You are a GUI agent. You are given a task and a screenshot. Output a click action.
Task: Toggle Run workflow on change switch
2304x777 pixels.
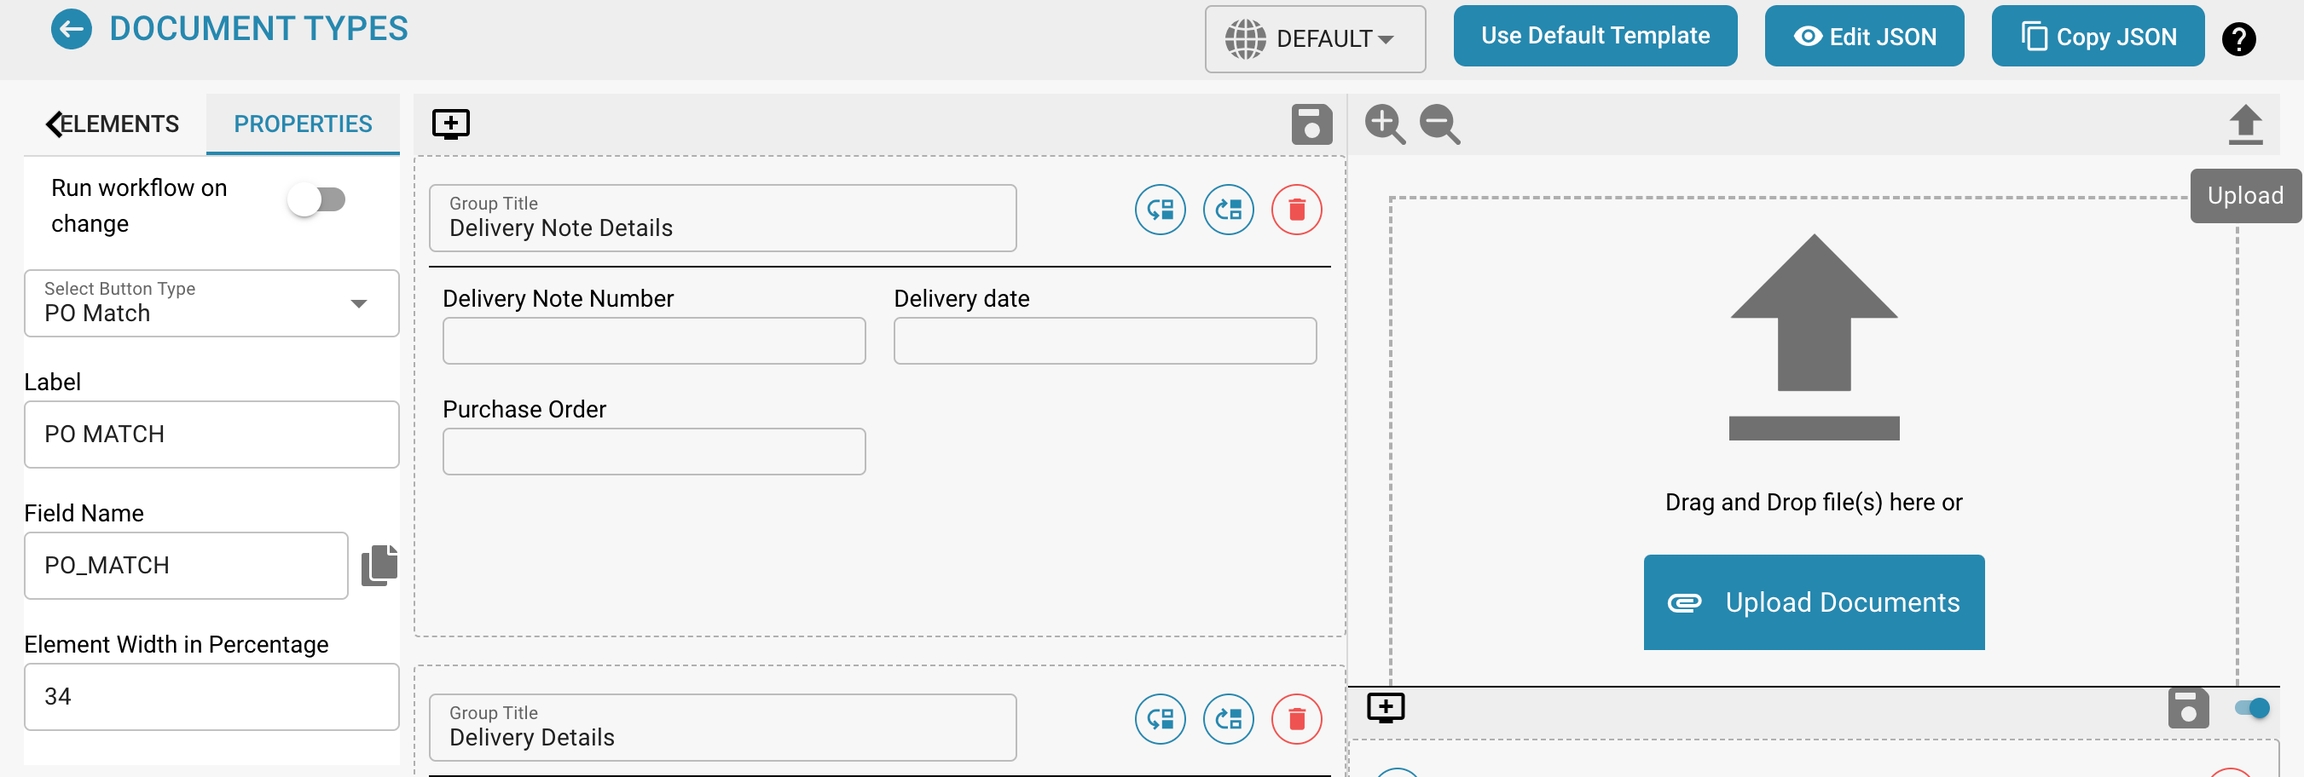pos(317,200)
